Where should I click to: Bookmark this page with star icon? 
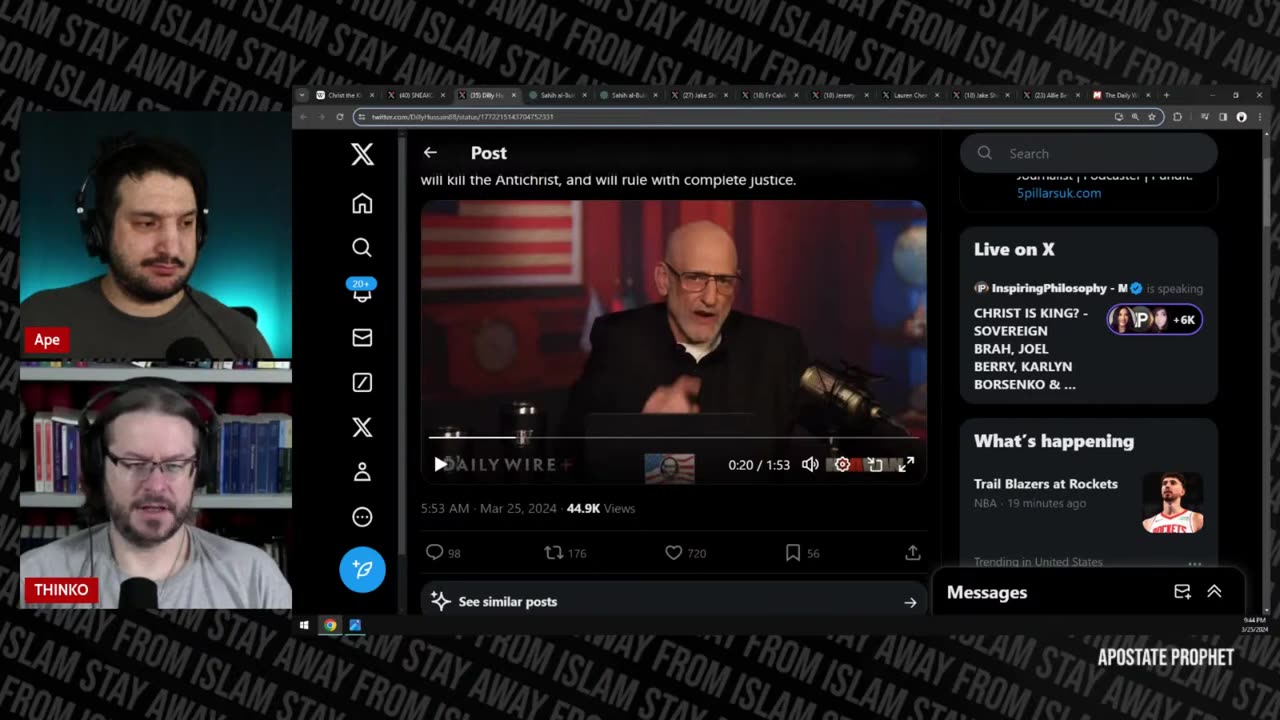pos(1151,117)
